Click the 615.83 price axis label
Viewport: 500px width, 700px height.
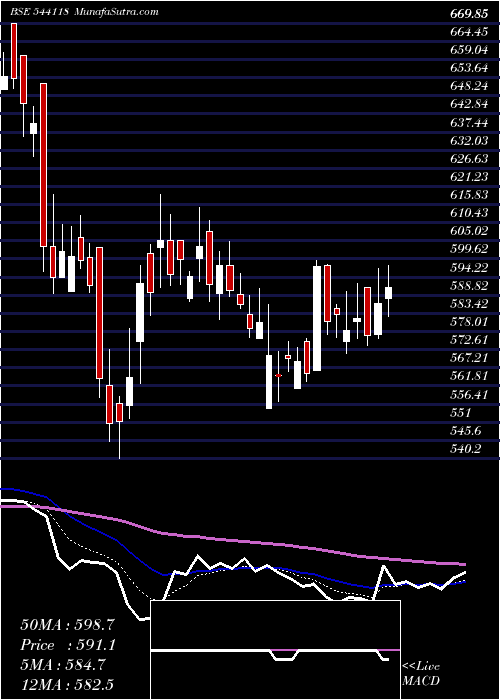coord(469,195)
